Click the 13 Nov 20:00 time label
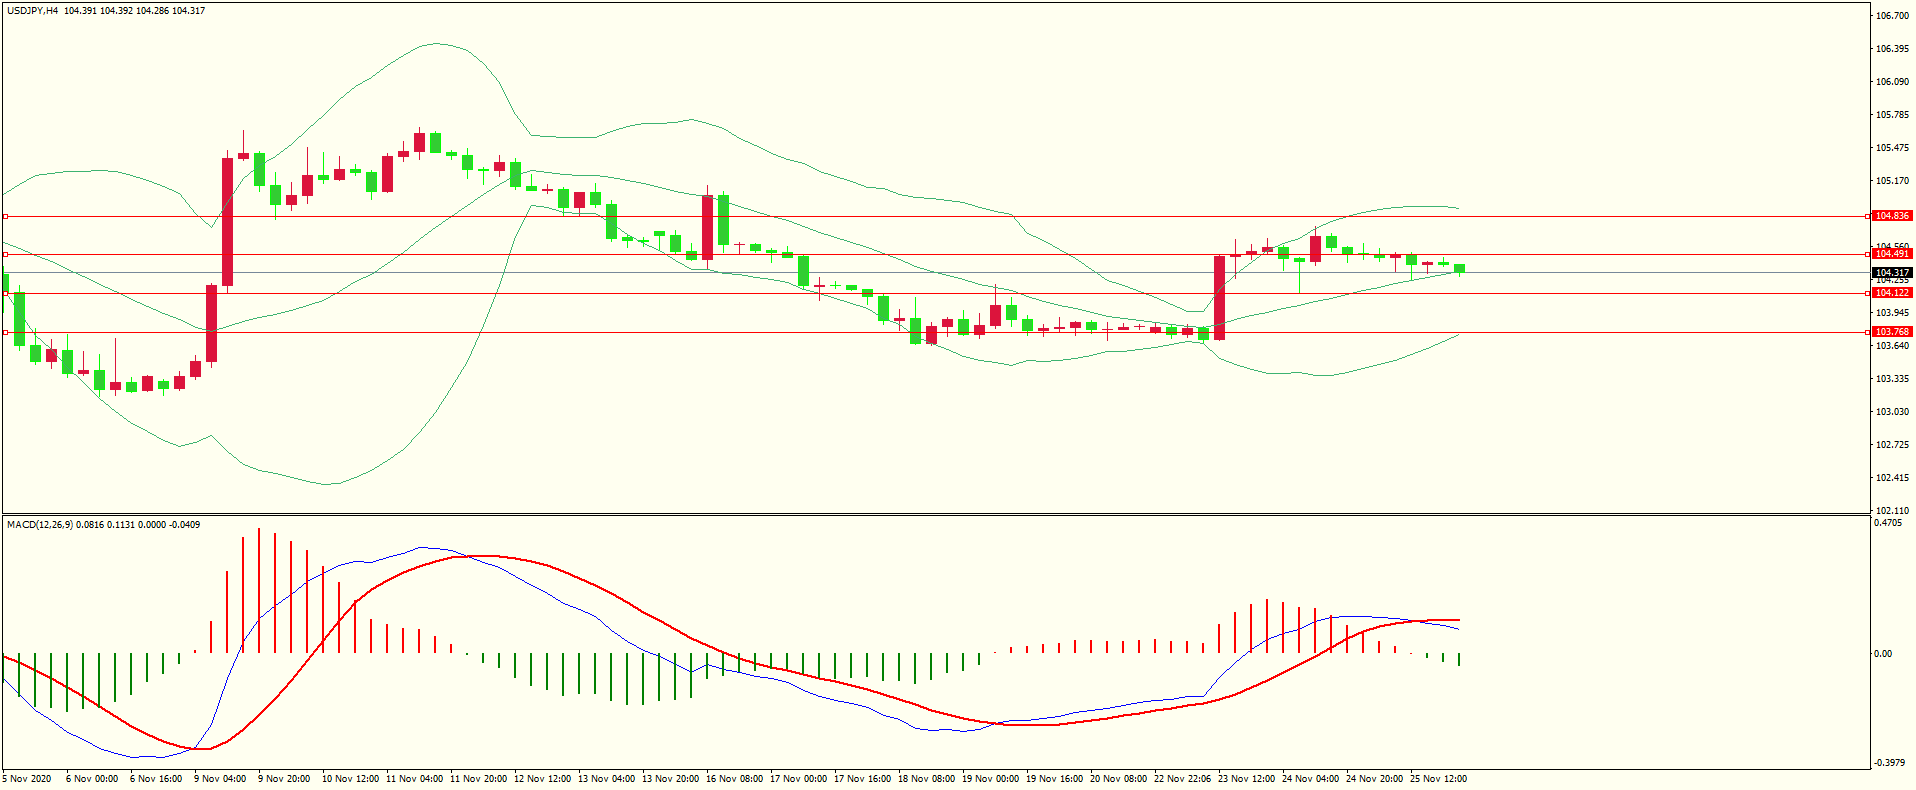 pyautogui.click(x=670, y=779)
